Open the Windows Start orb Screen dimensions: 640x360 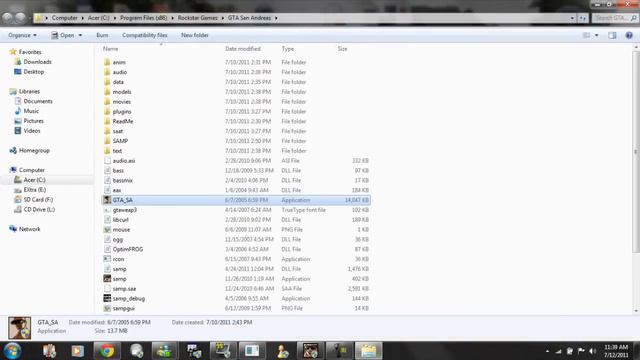point(13,351)
